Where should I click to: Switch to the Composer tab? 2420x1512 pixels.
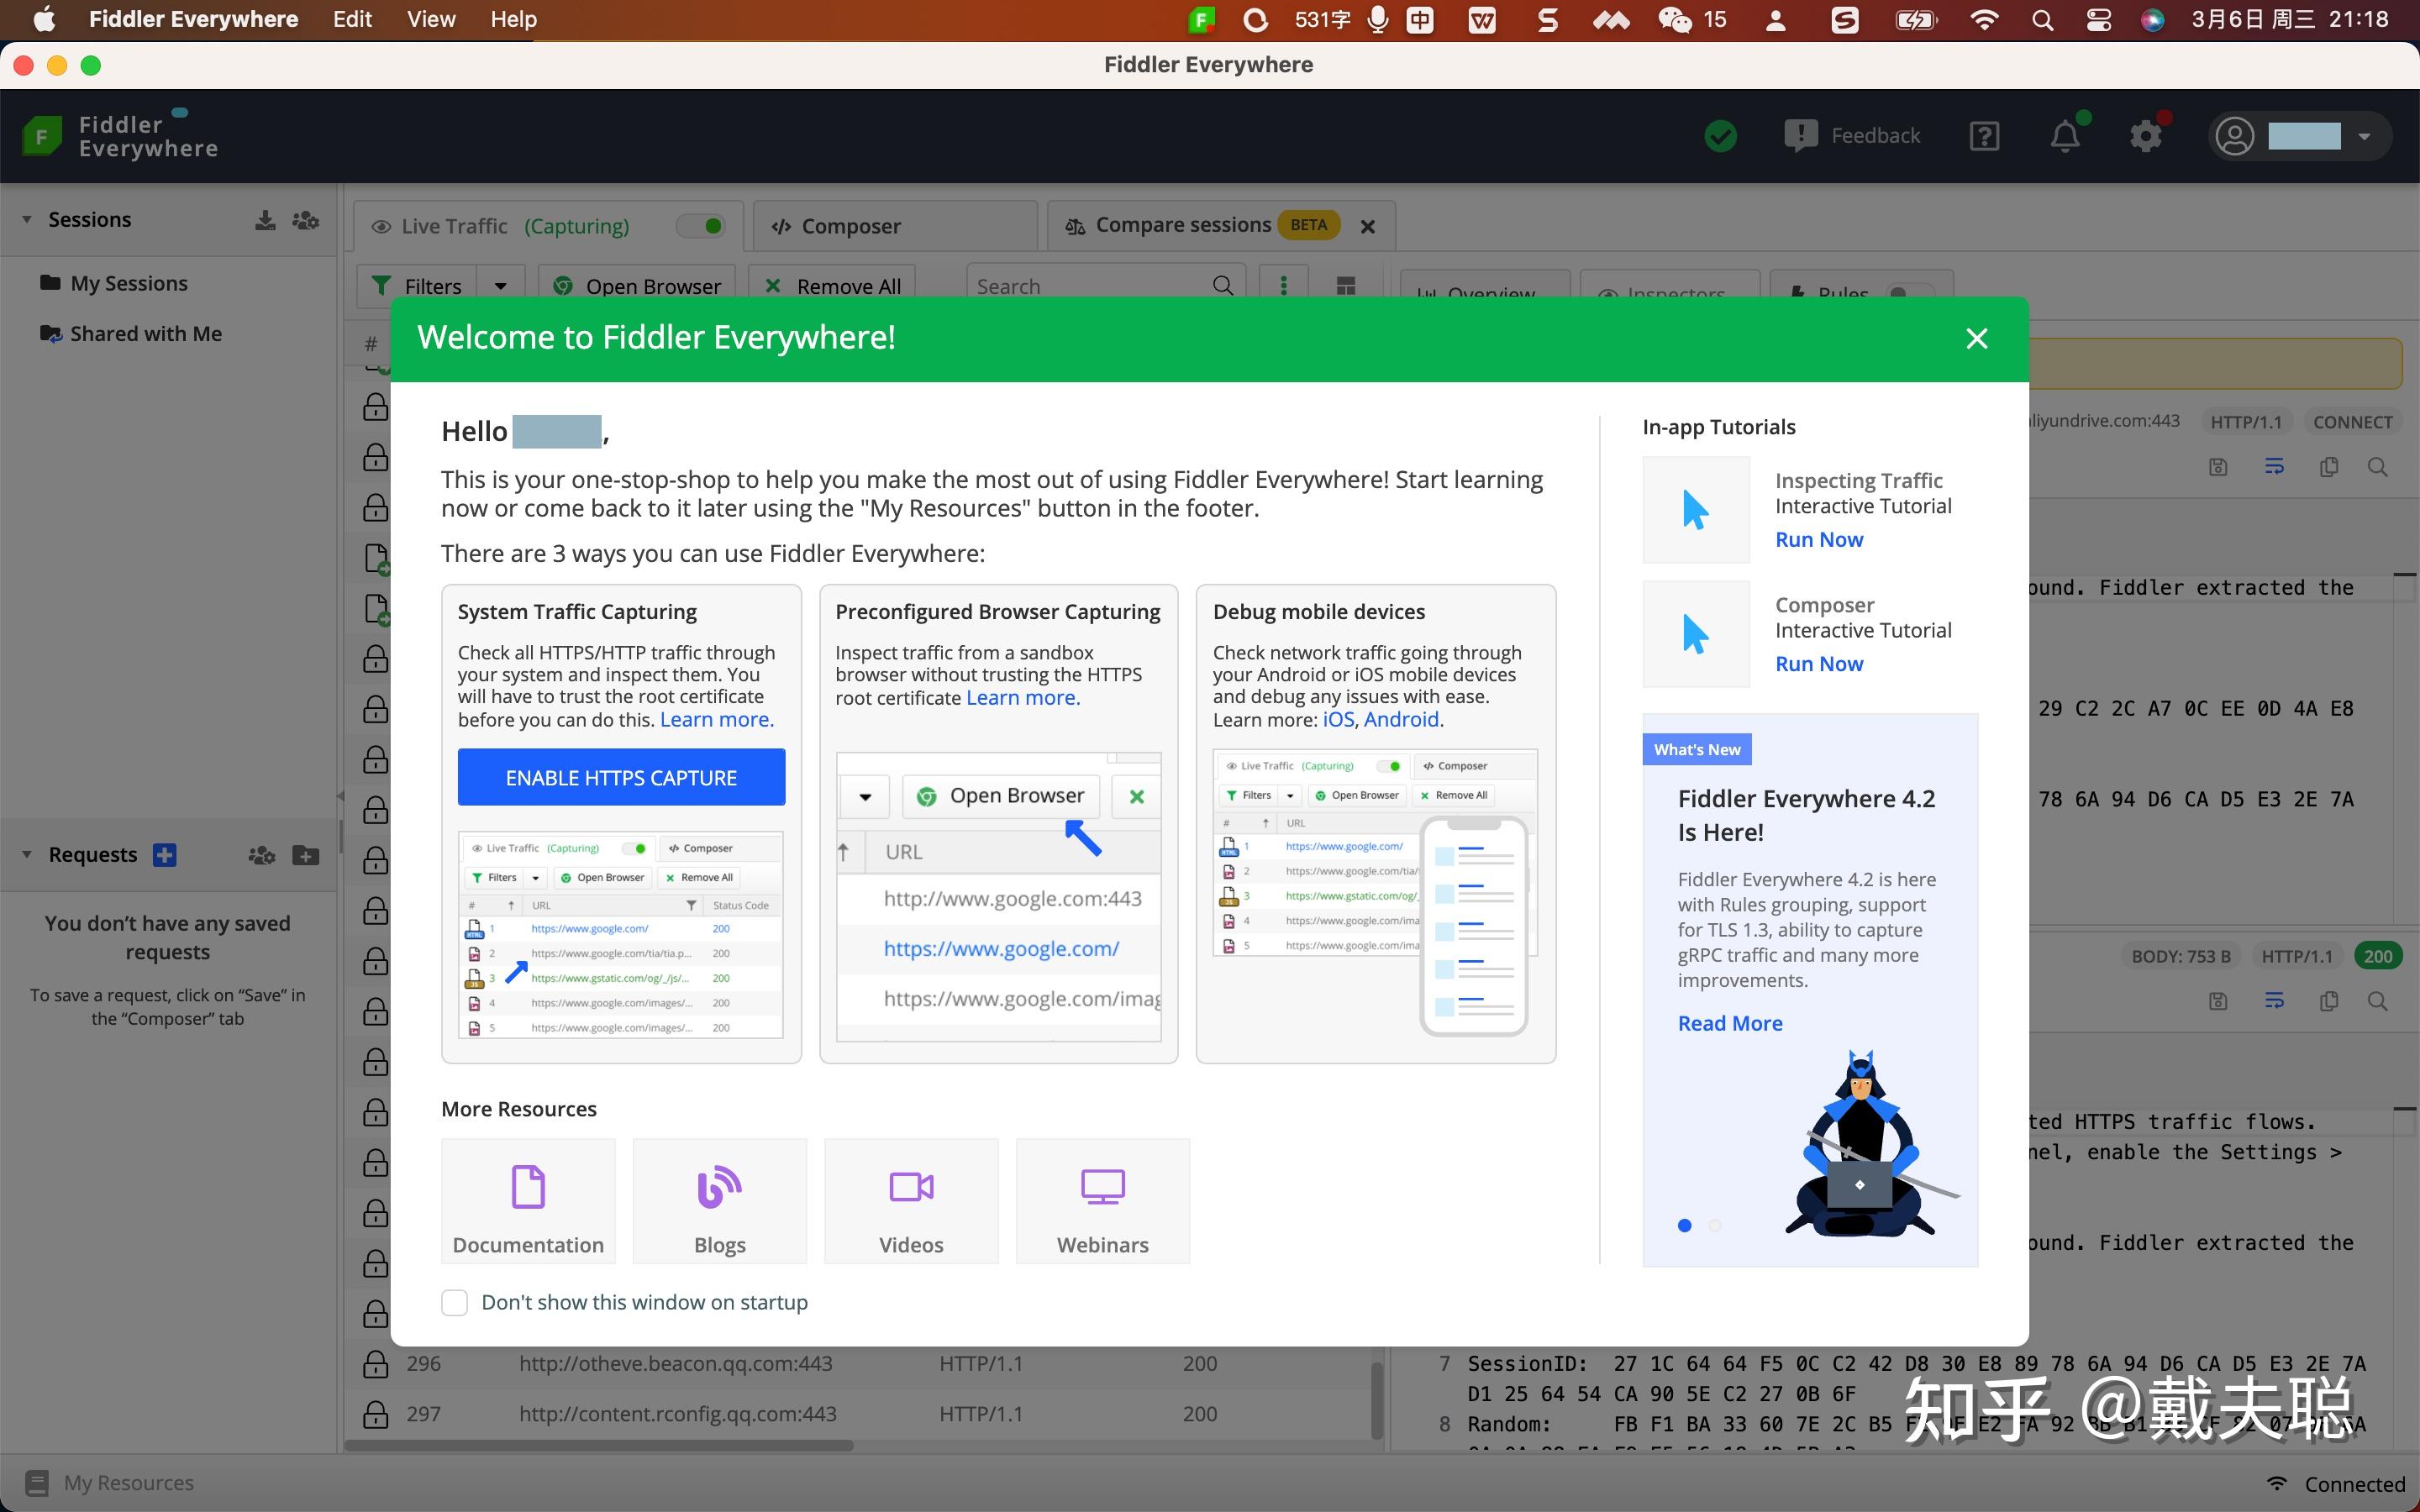[850, 227]
